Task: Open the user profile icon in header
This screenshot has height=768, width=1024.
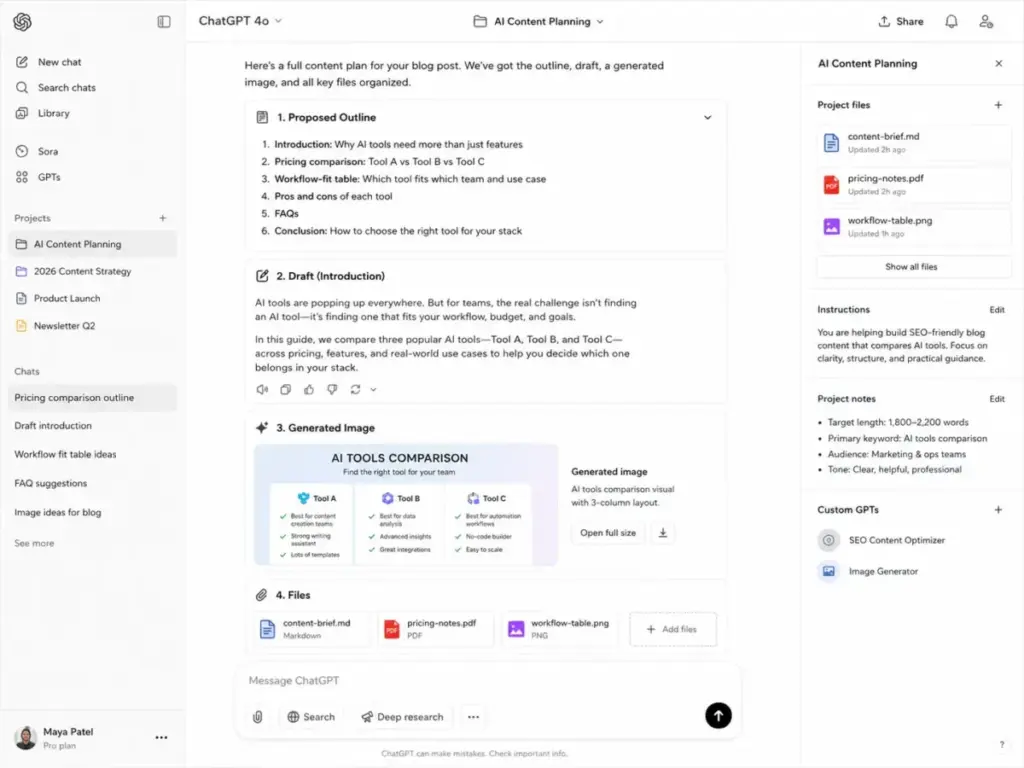Action: pyautogui.click(x=986, y=22)
